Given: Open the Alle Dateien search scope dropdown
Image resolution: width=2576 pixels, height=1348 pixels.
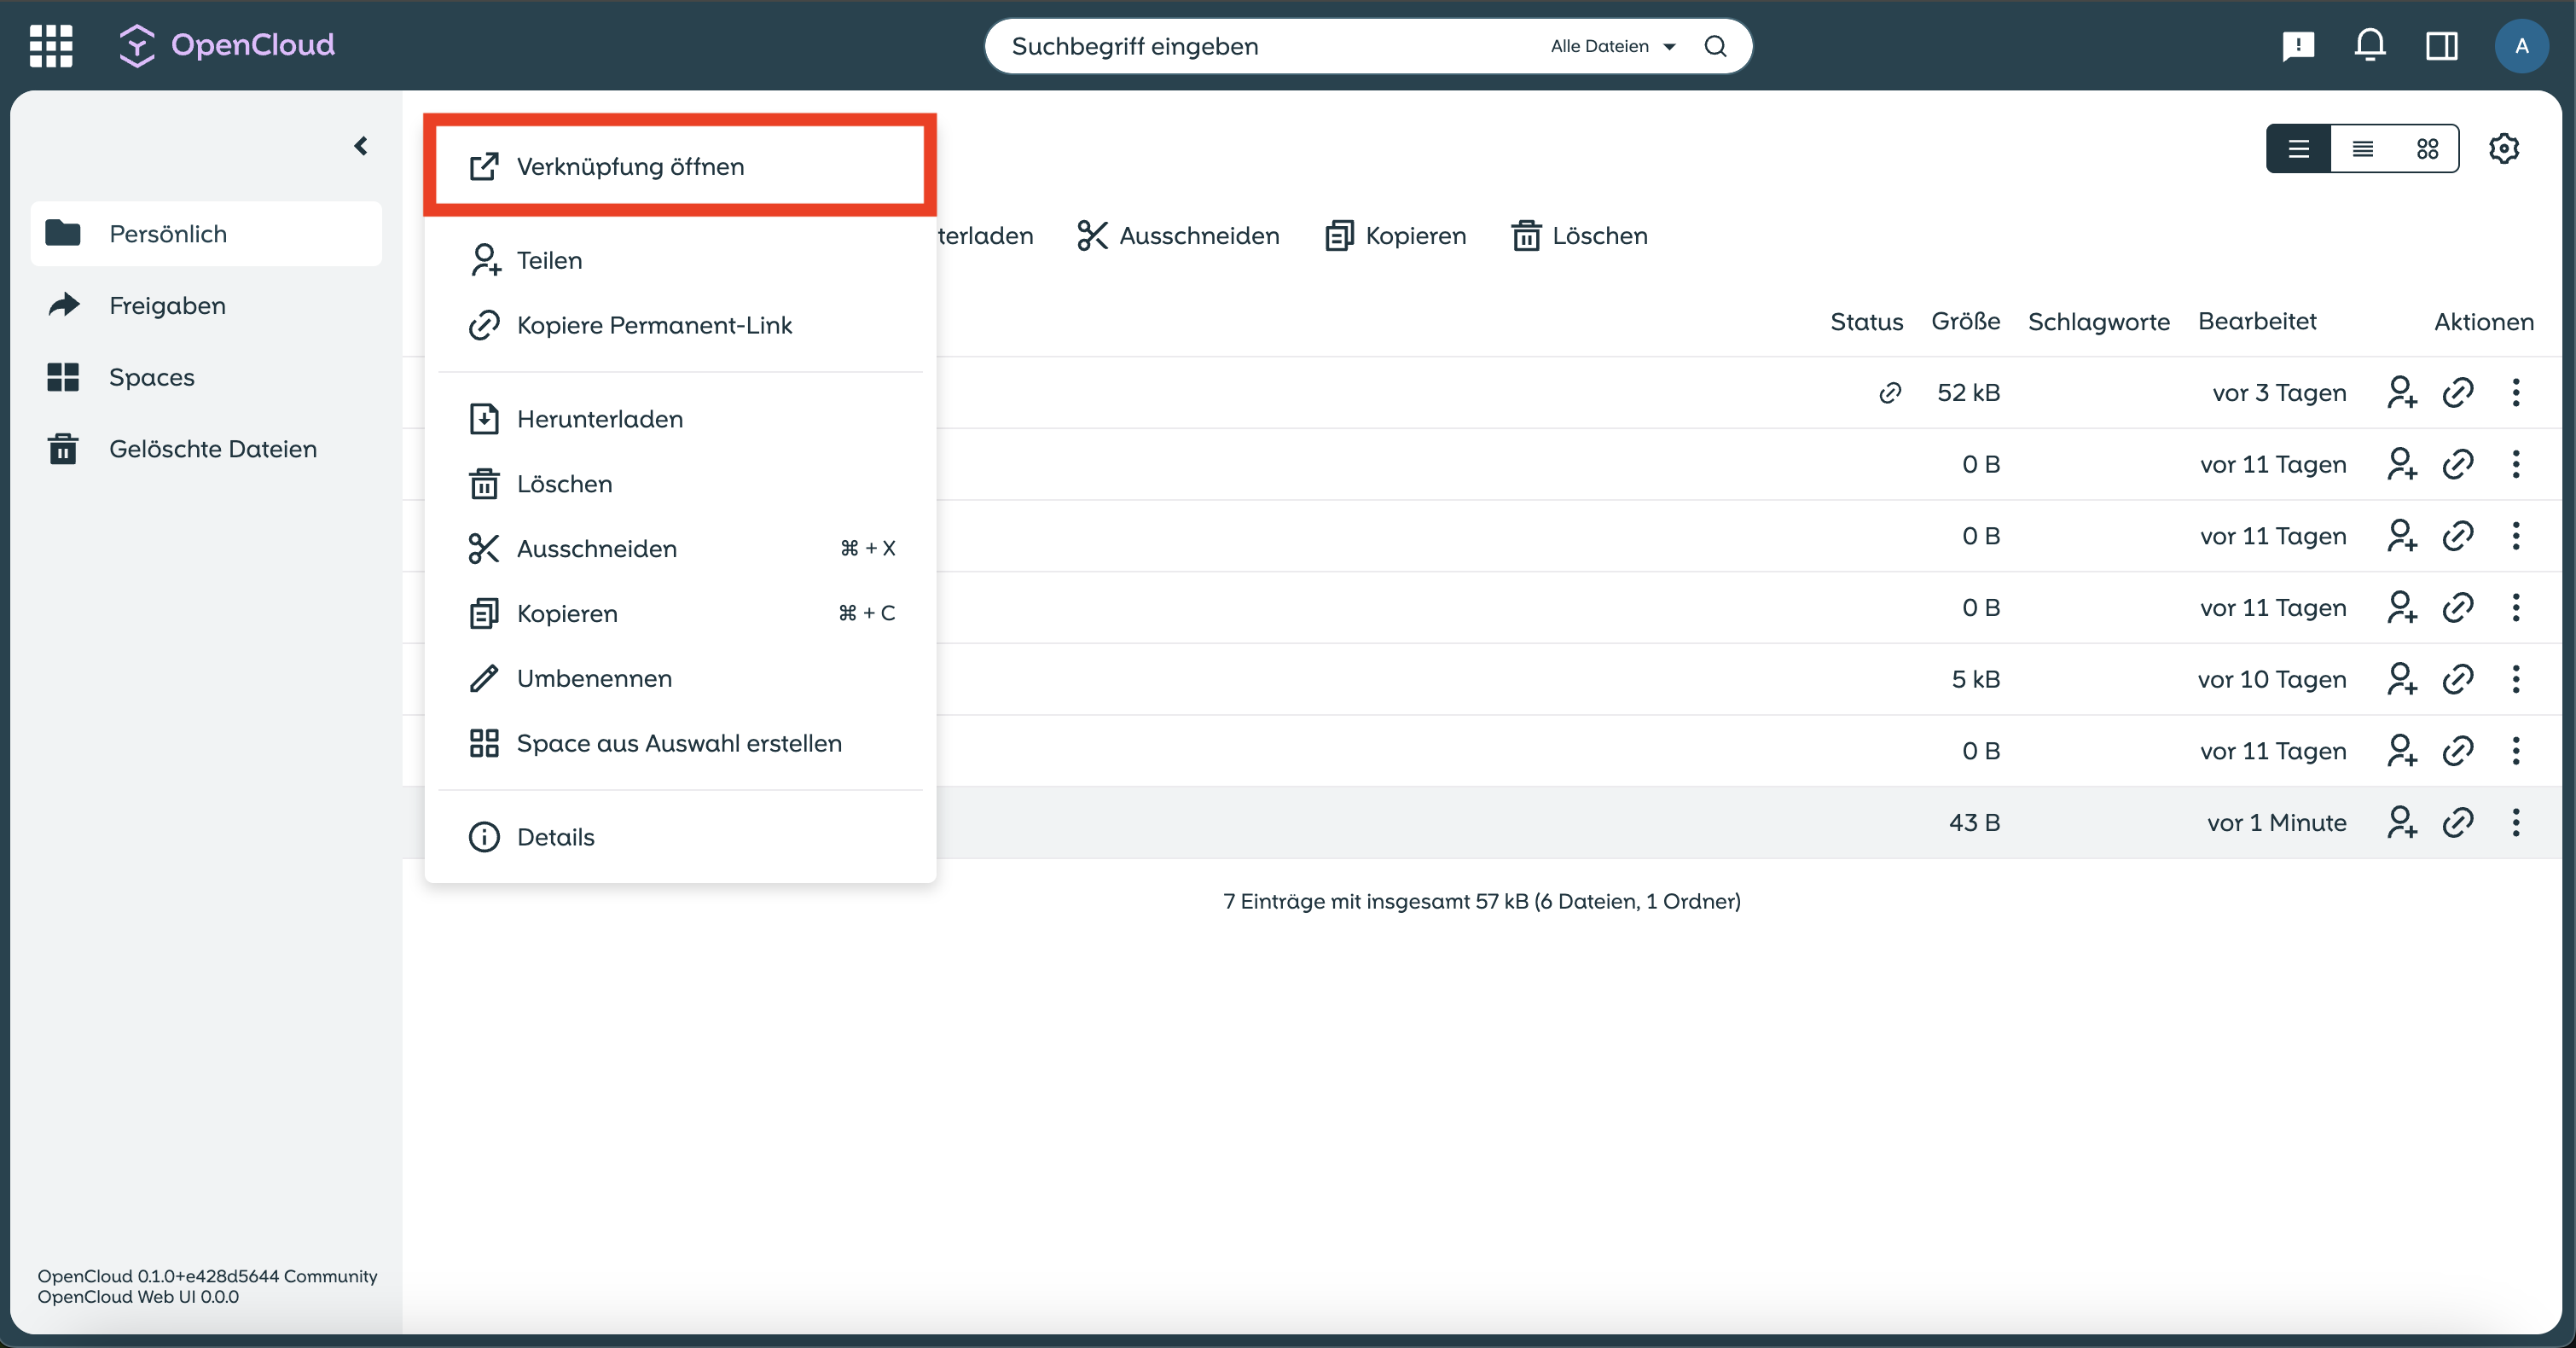Looking at the screenshot, I should (x=1612, y=46).
